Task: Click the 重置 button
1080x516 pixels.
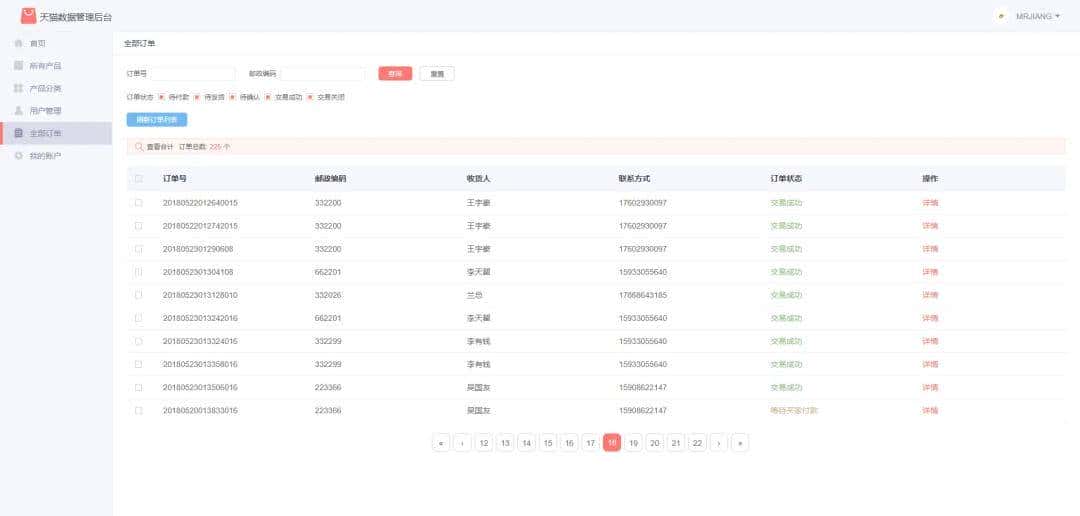Action: [x=437, y=74]
